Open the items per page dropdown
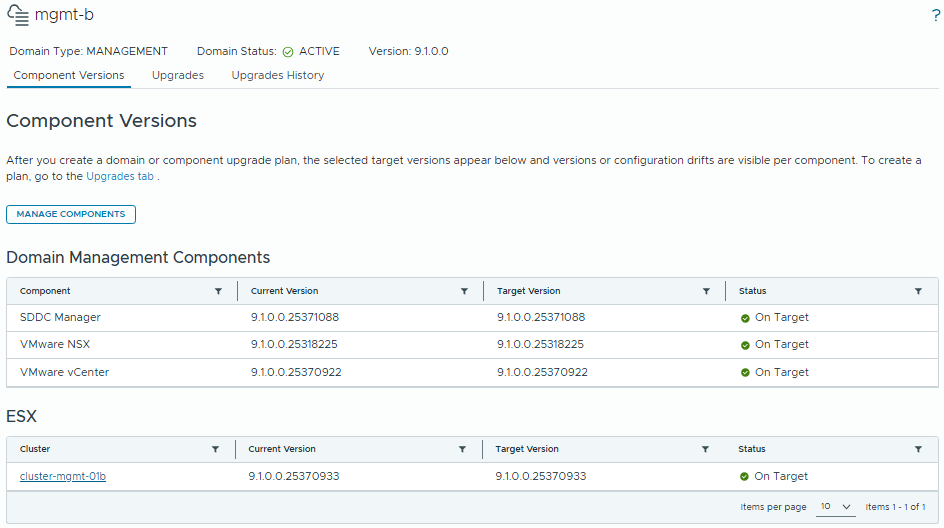The width and height of the screenshot is (944, 528). point(836,507)
